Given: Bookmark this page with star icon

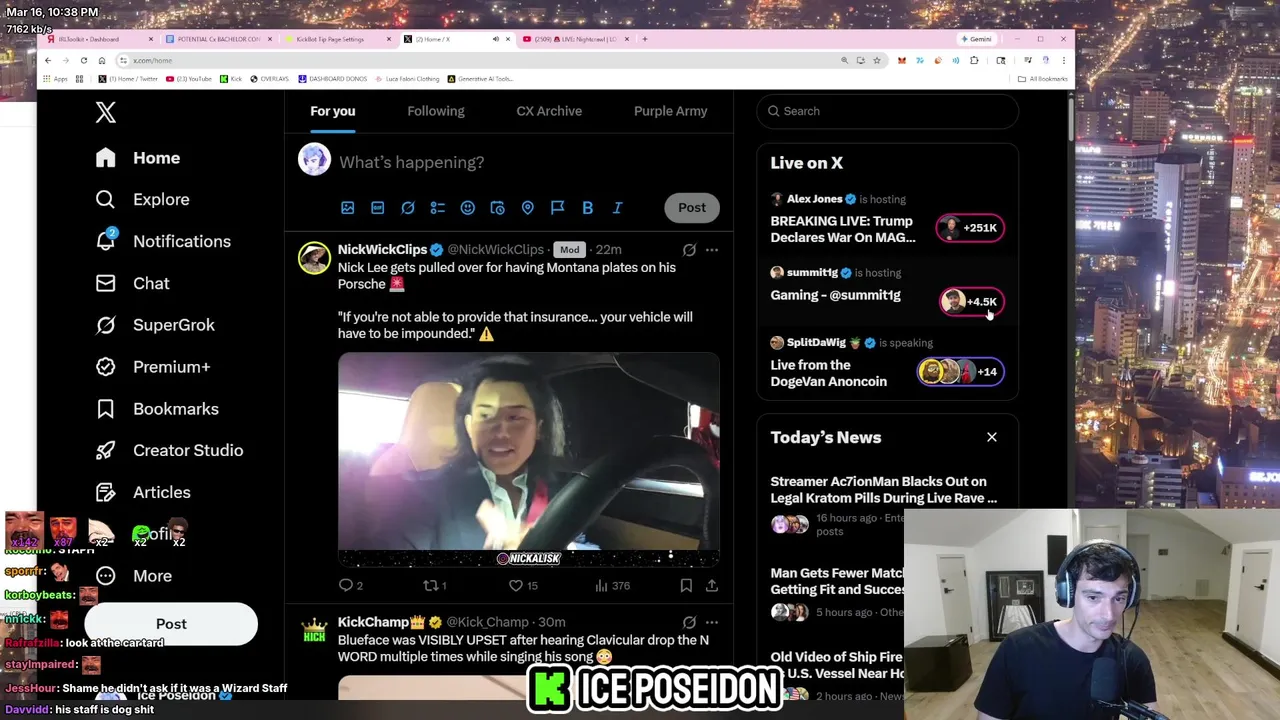Looking at the screenshot, I should (877, 60).
